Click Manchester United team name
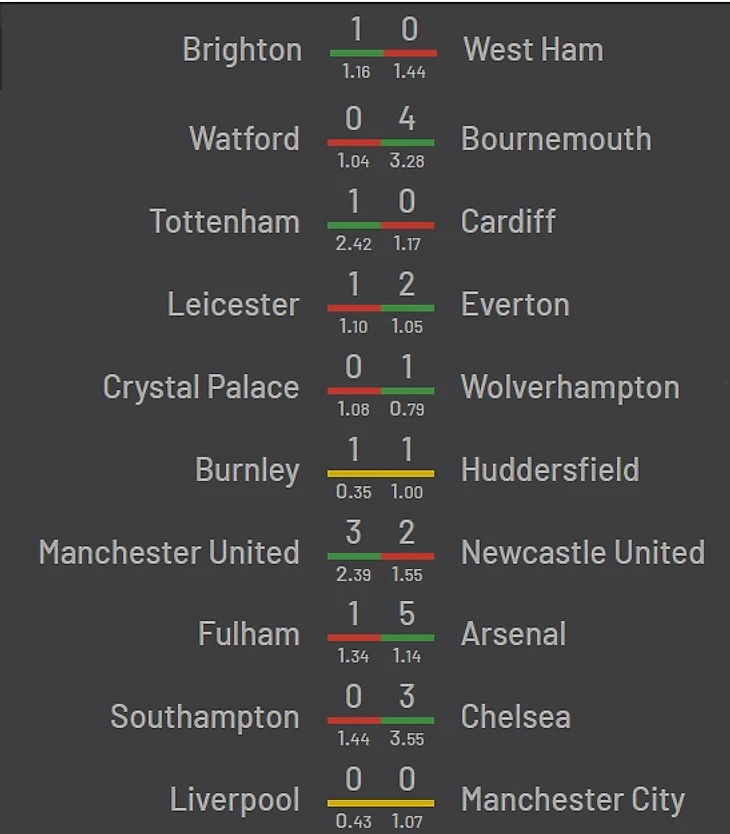The height and width of the screenshot is (834, 730). pyautogui.click(x=169, y=552)
